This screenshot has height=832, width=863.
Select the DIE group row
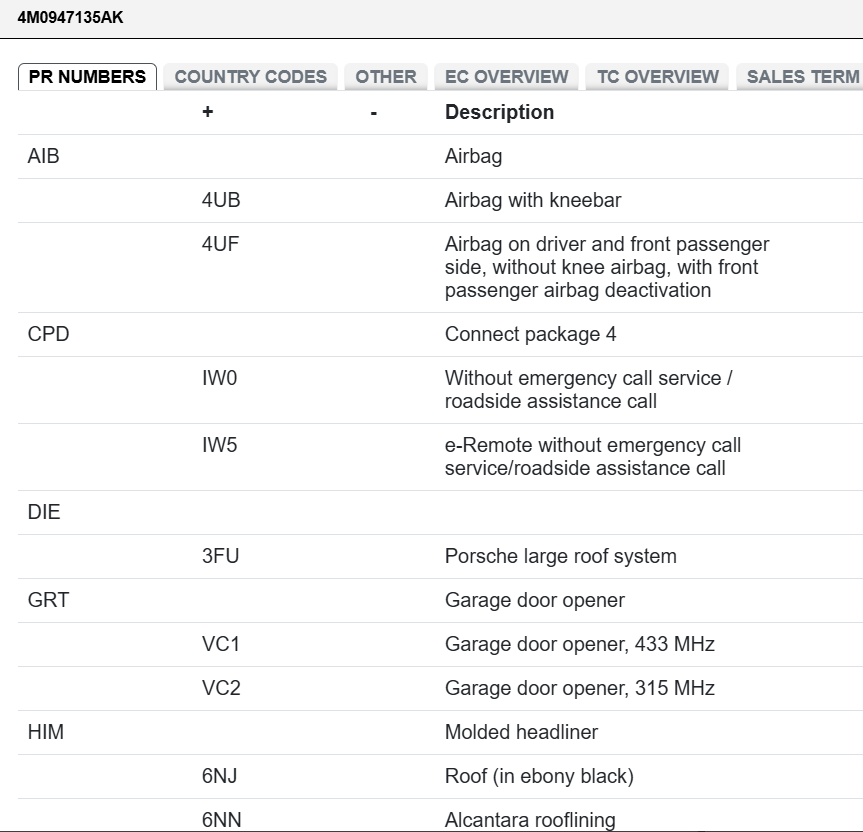(44, 512)
